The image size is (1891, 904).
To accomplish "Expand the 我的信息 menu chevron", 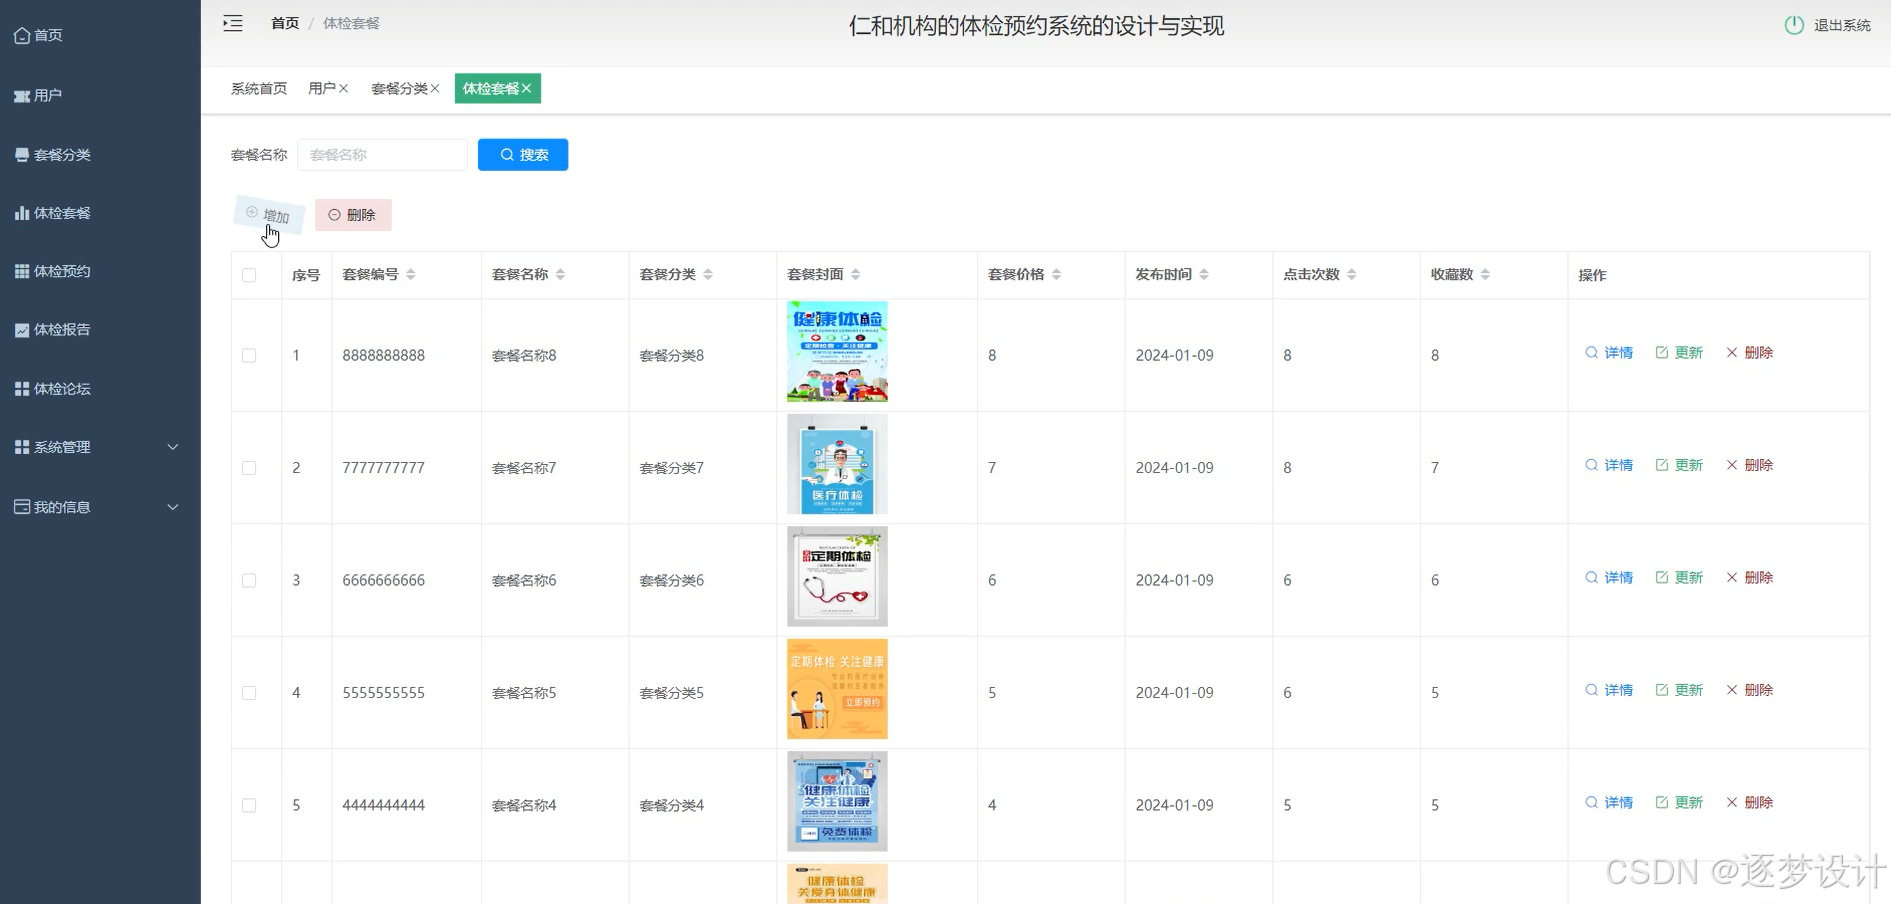I will coord(173,507).
